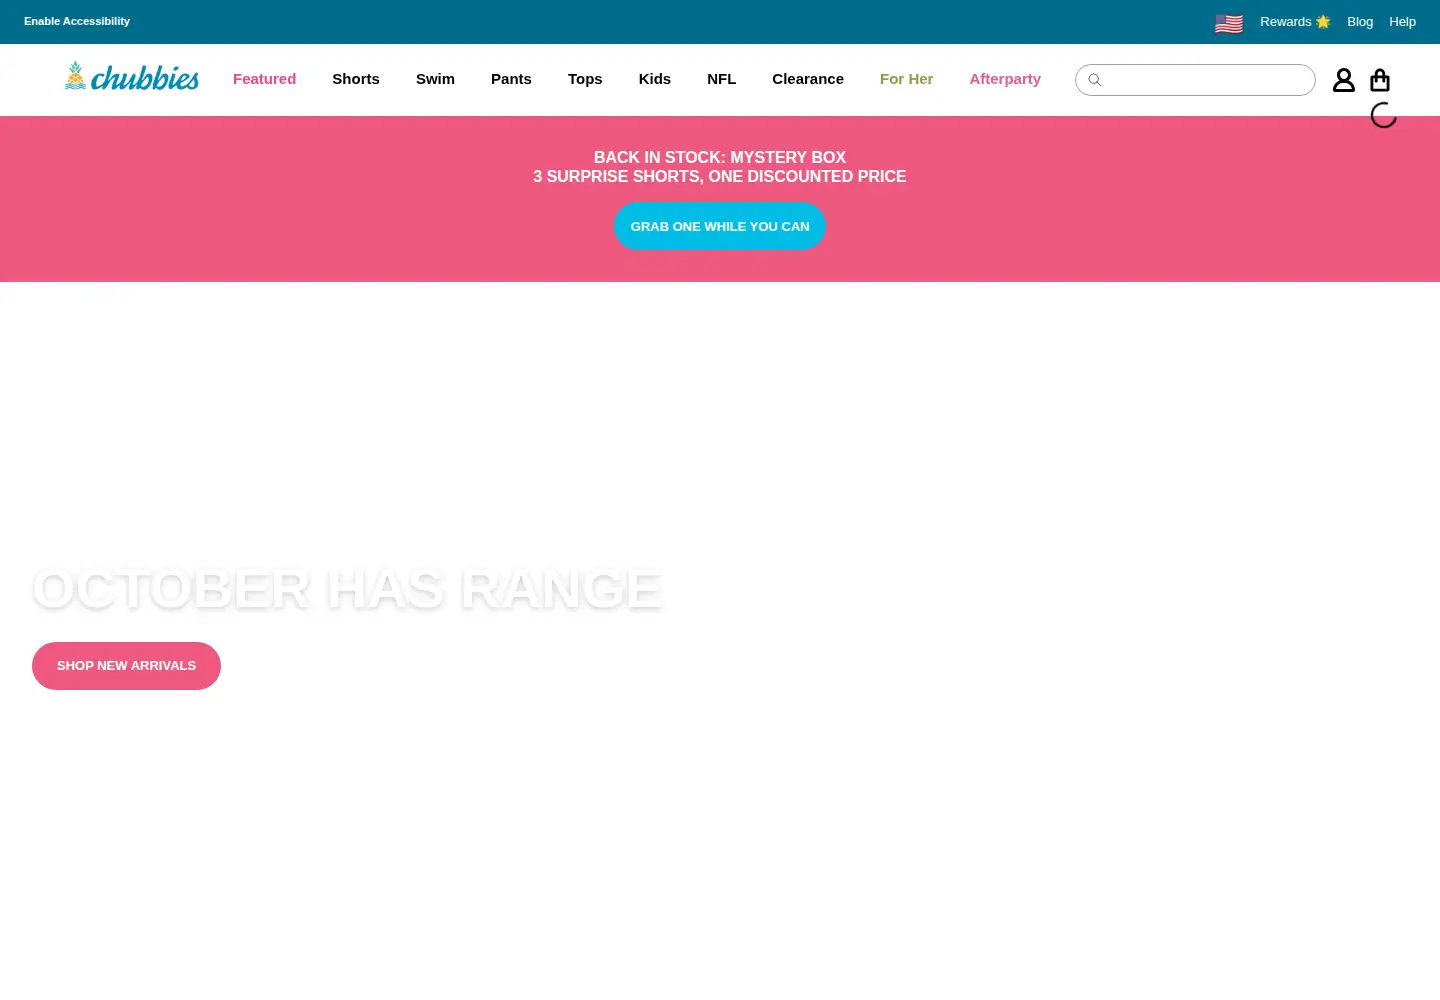
Task: Open the Afterparty menu
Action: pyautogui.click(x=1005, y=79)
